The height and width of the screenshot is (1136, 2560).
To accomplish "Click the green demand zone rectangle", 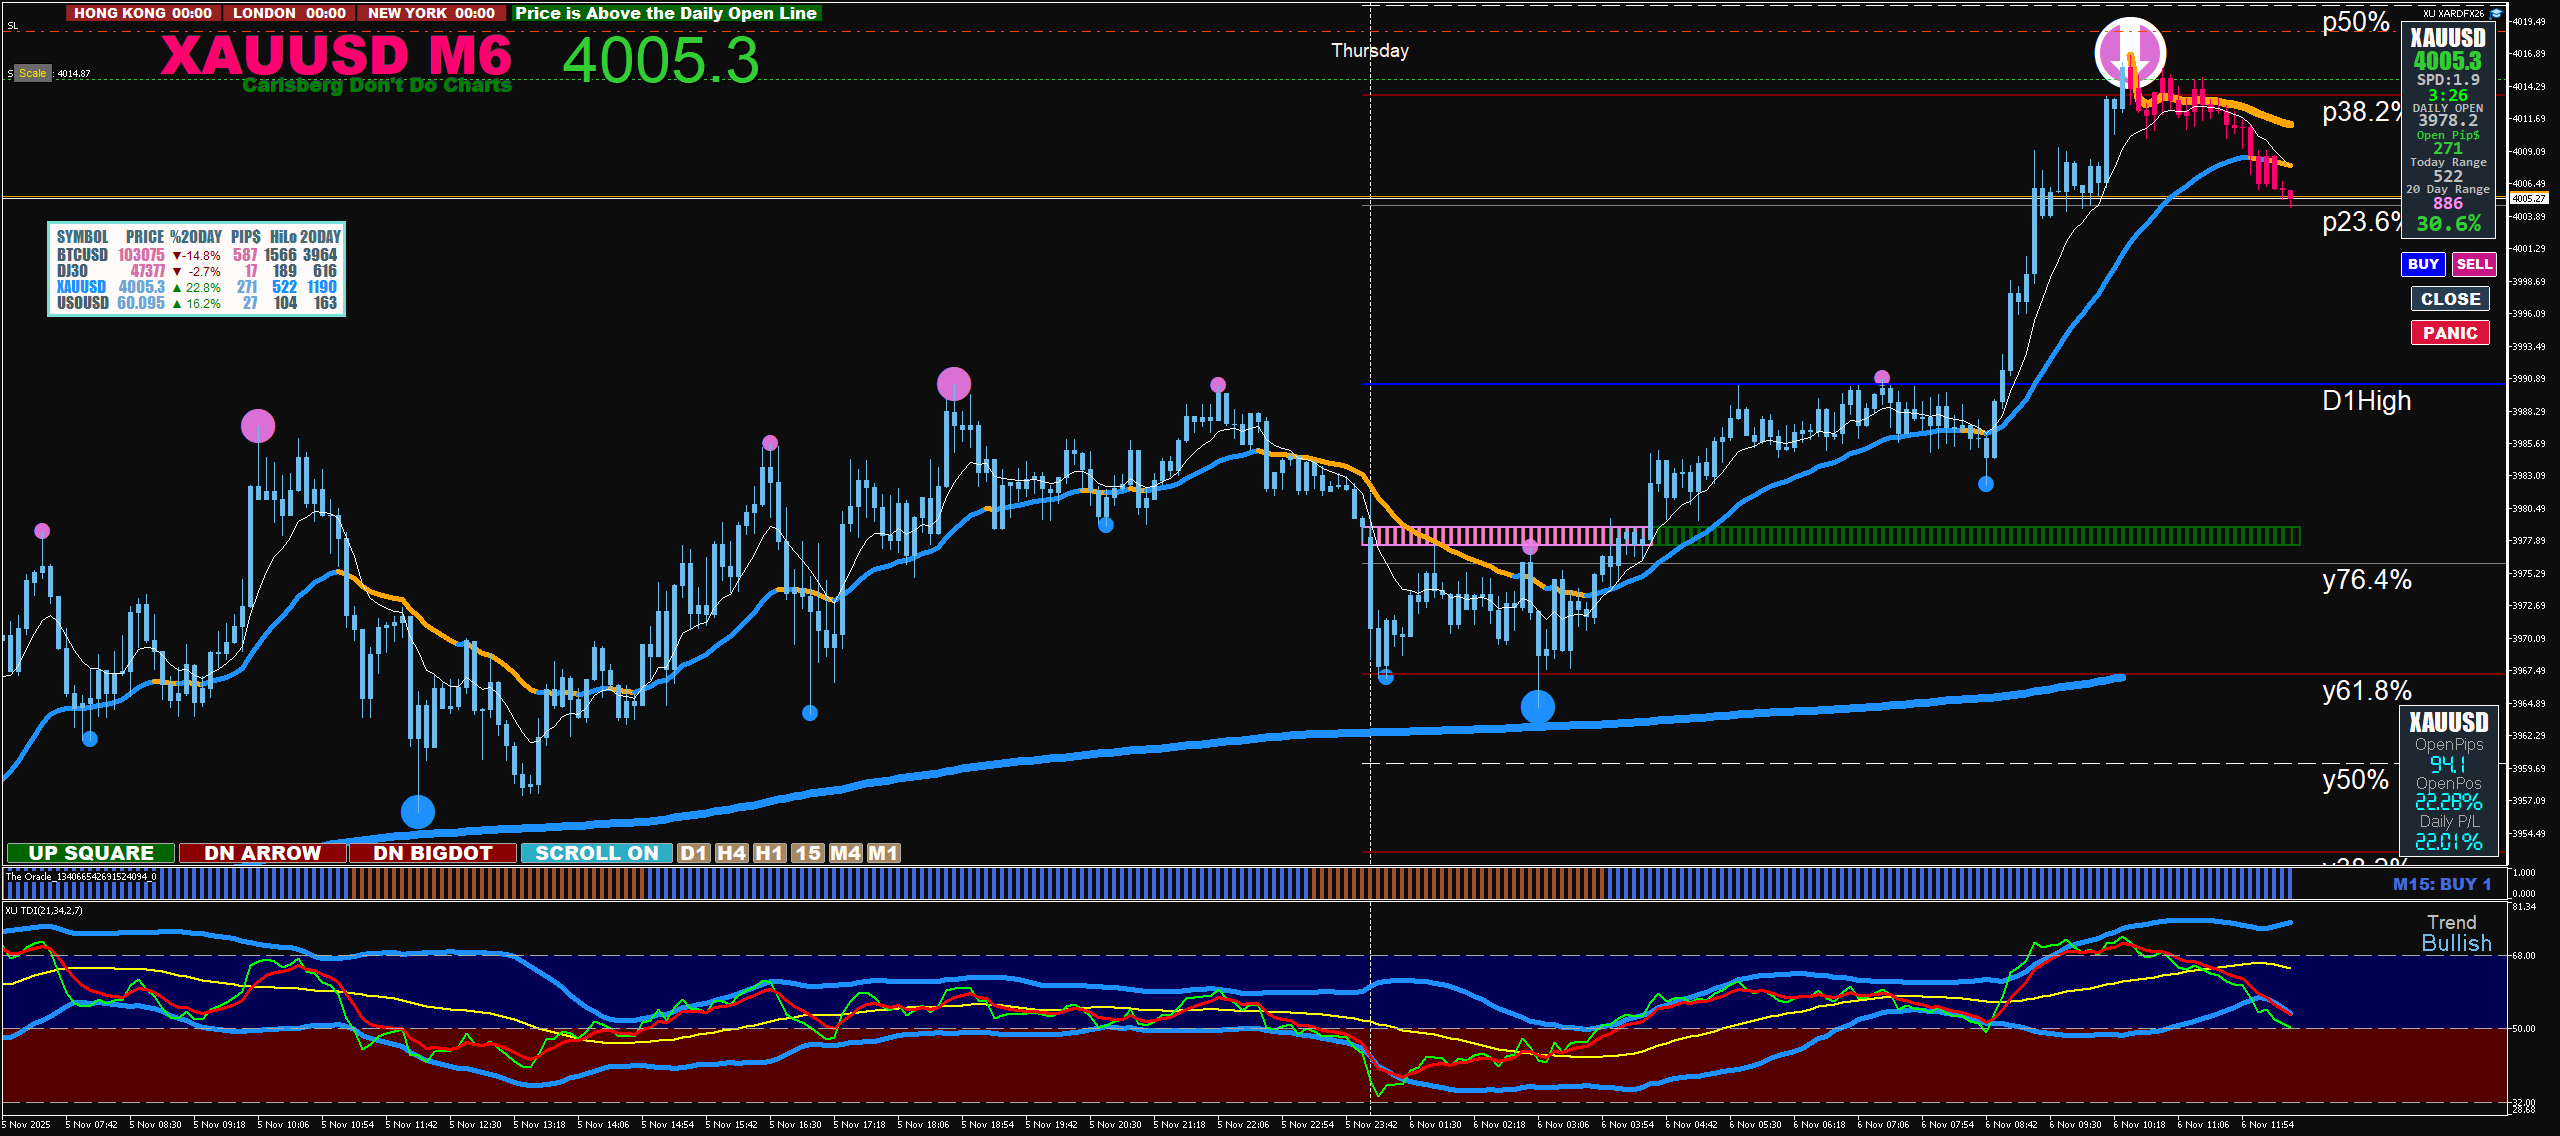I will (x=1975, y=536).
